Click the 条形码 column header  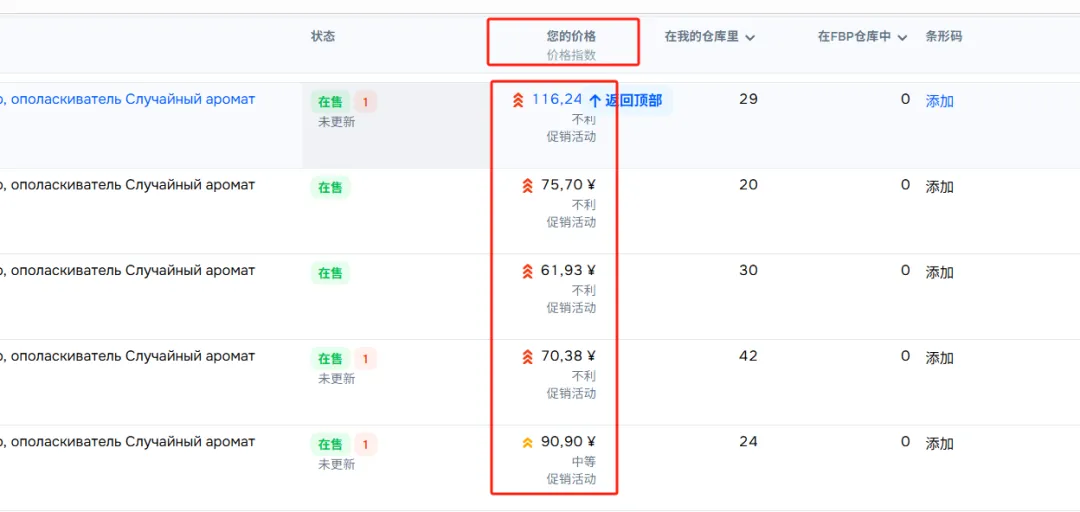click(x=943, y=36)
